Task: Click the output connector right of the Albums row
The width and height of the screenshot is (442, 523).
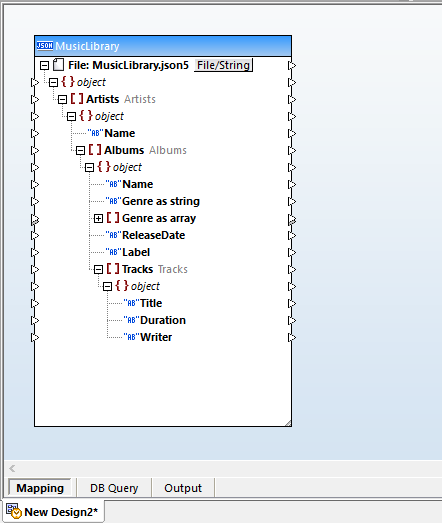Action: pos(292,150)
